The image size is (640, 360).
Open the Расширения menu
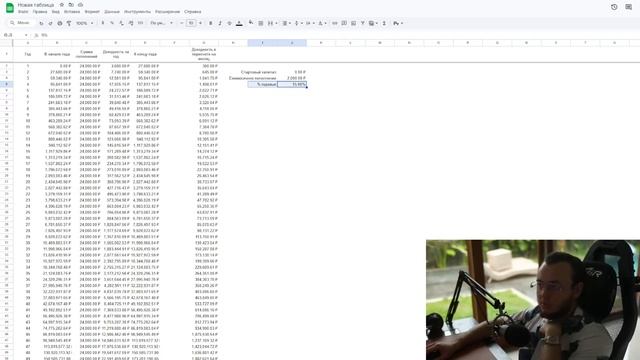coord(167,12)
